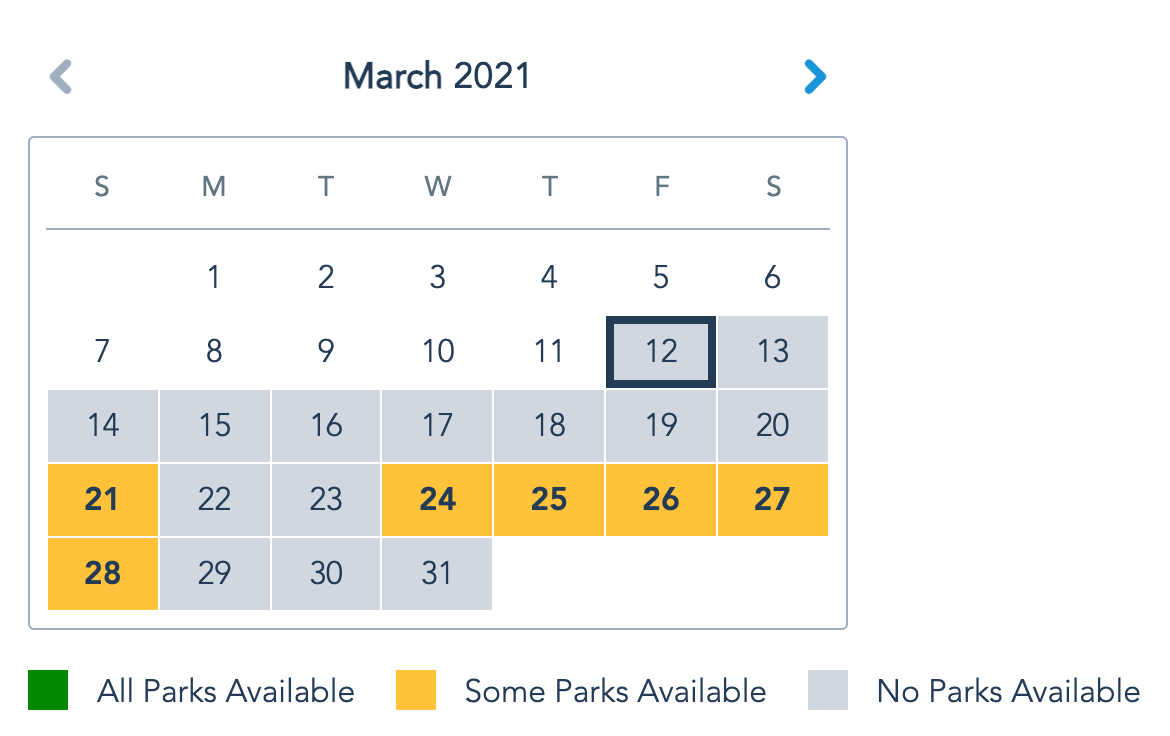This screenshot has width=1170, height=736.
Task: Click the yellow Some Parks Available swatch
Action: [416, 690]
